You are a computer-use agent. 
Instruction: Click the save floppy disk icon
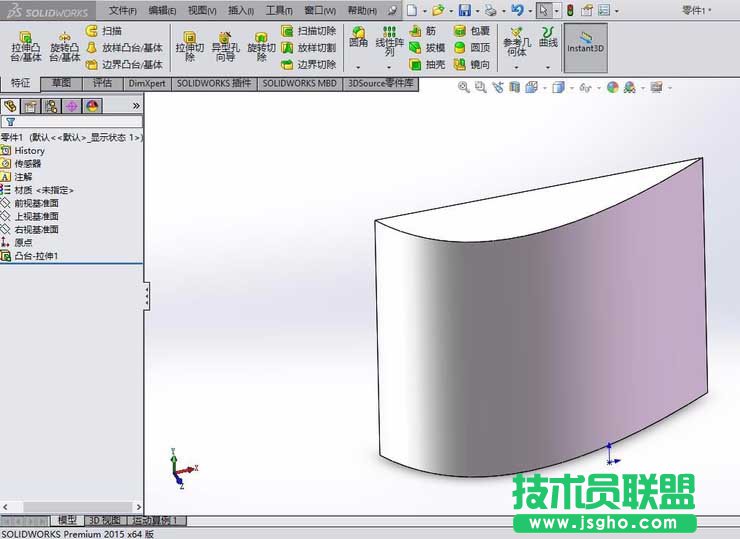pyautogui.click(x=465, y=10)
